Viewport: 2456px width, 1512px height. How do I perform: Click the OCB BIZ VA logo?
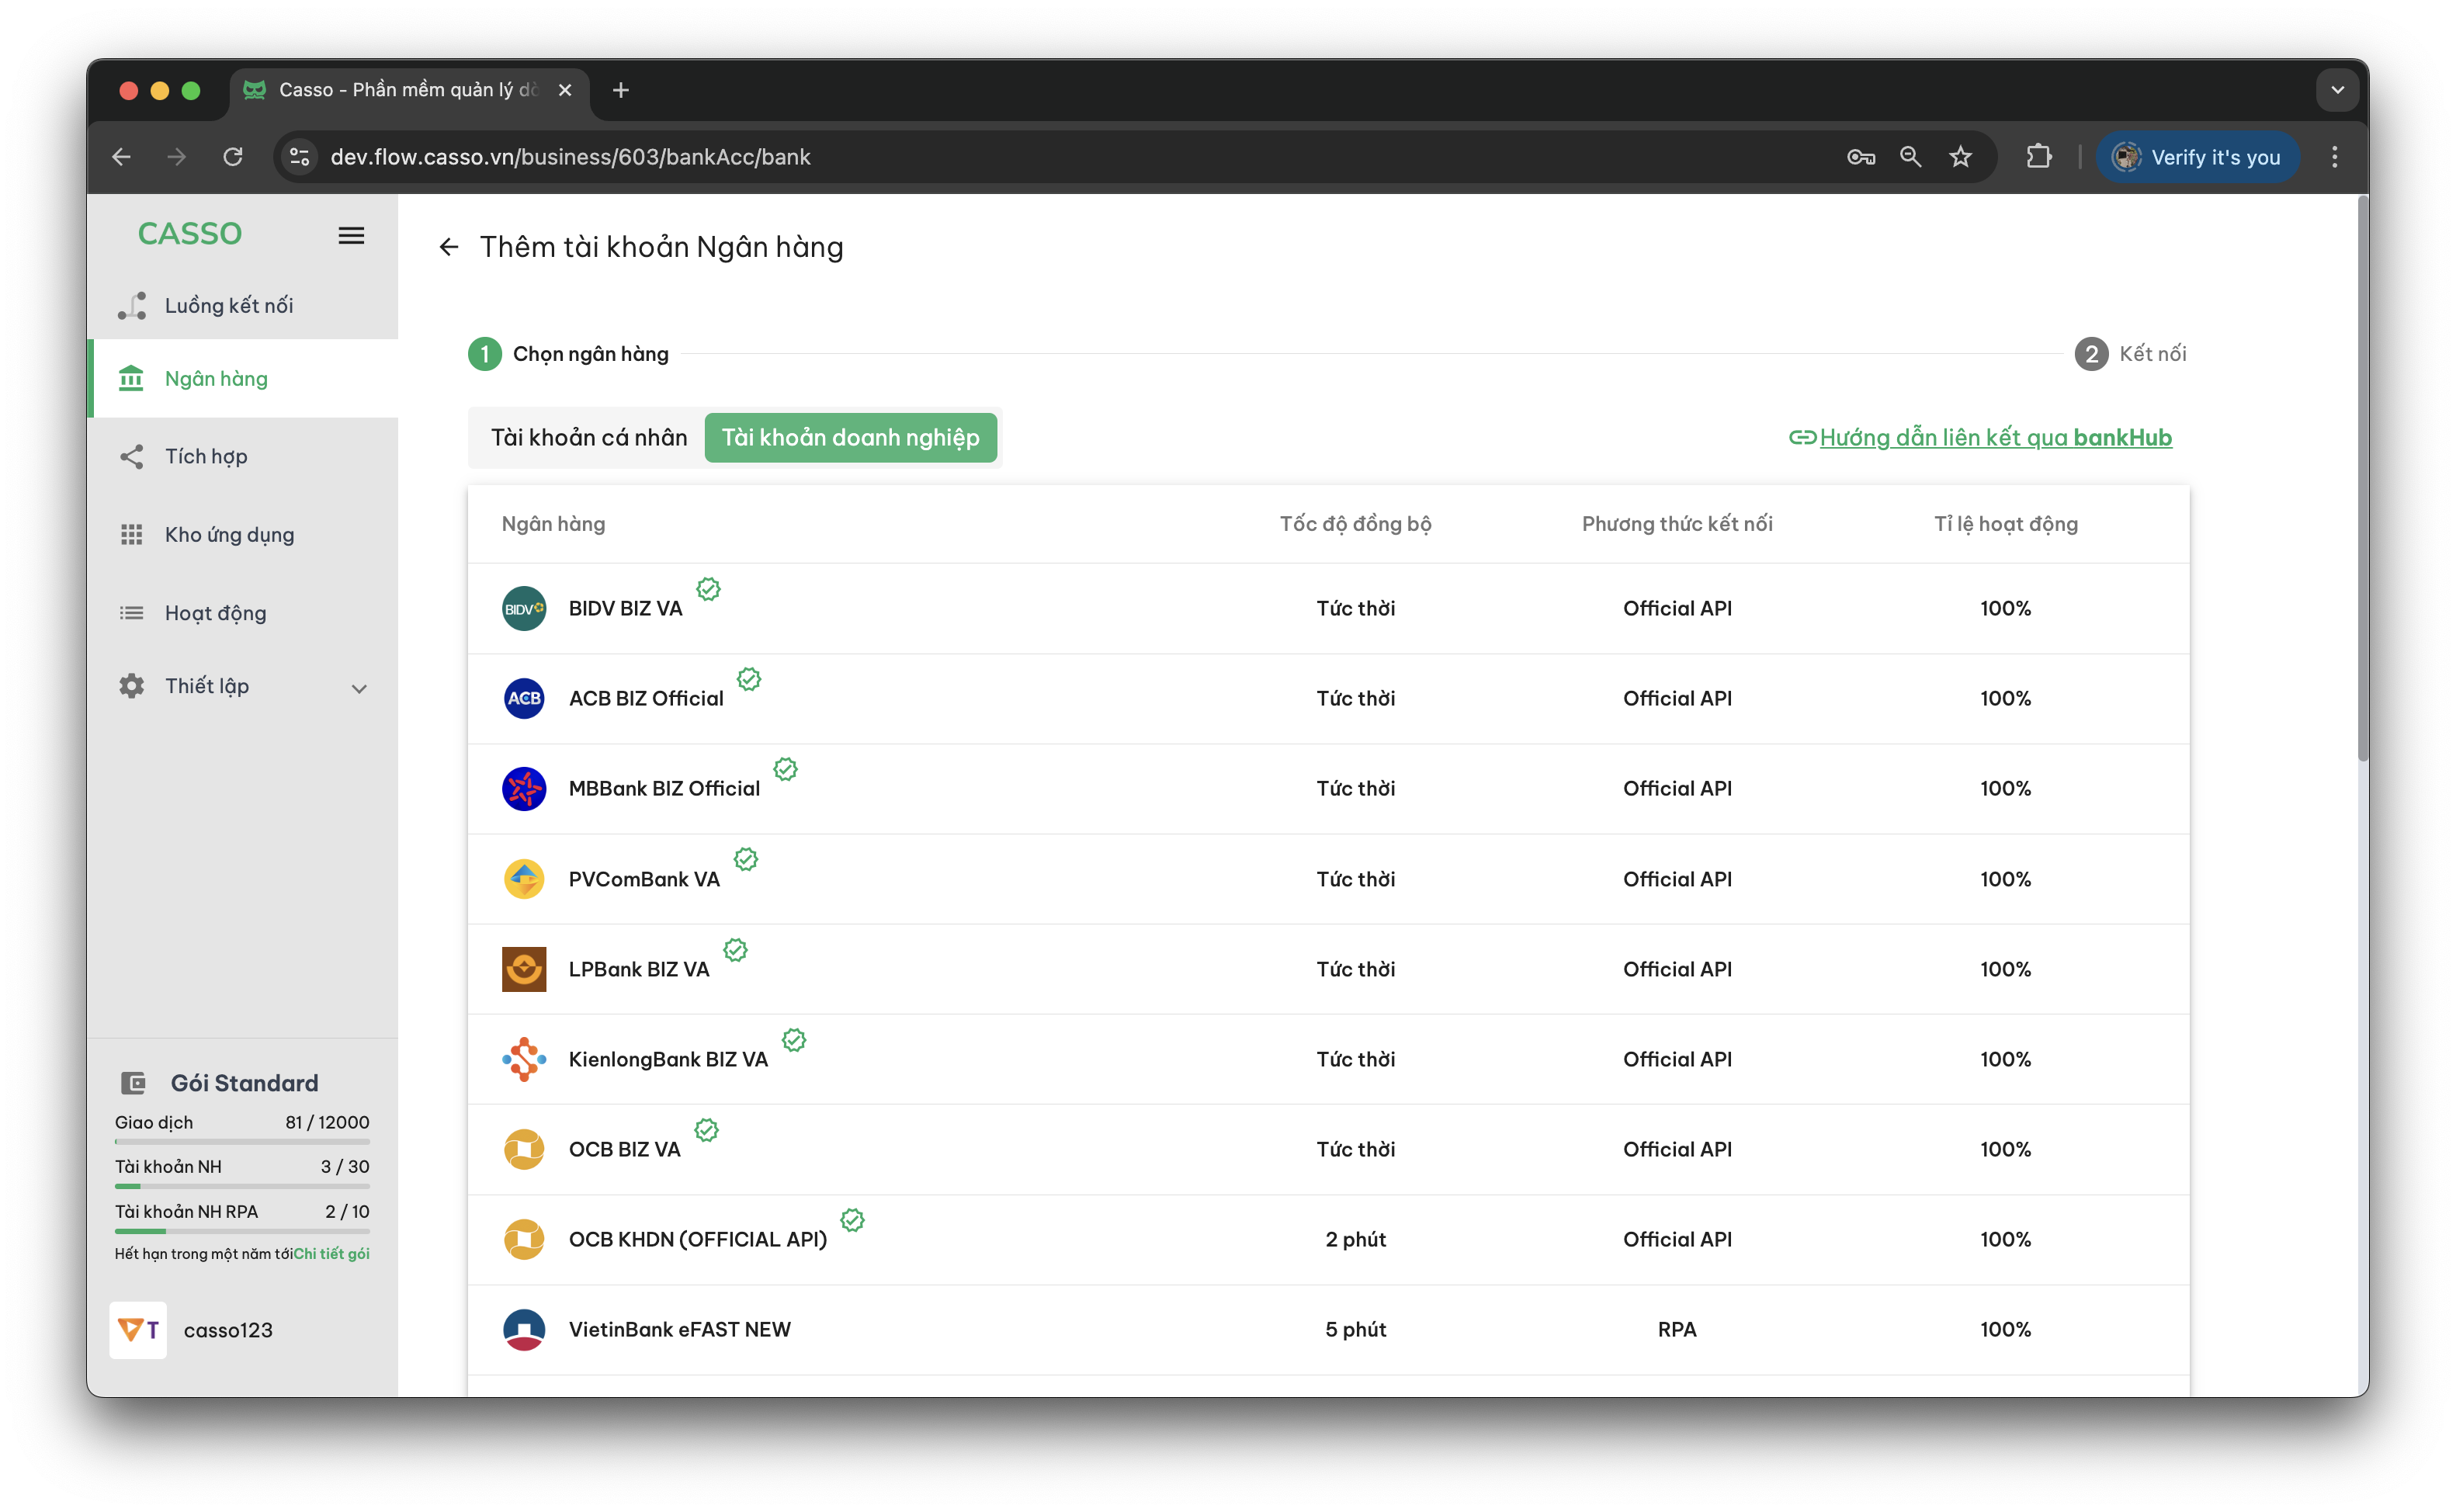point(524,1149)
